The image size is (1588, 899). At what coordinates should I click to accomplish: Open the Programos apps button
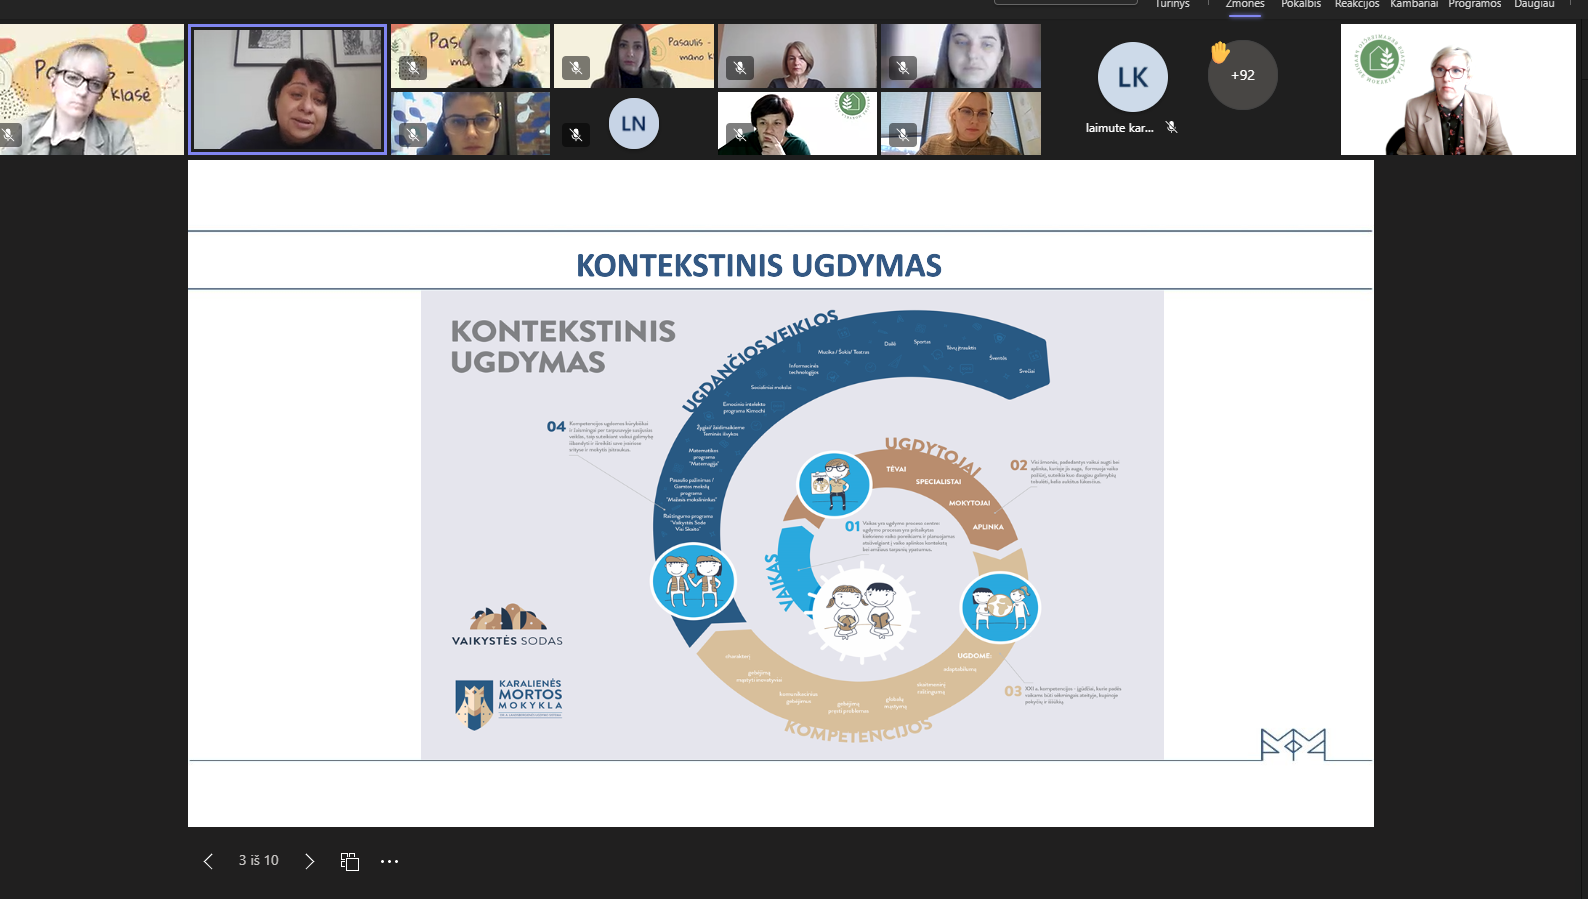click(1474, 4)
